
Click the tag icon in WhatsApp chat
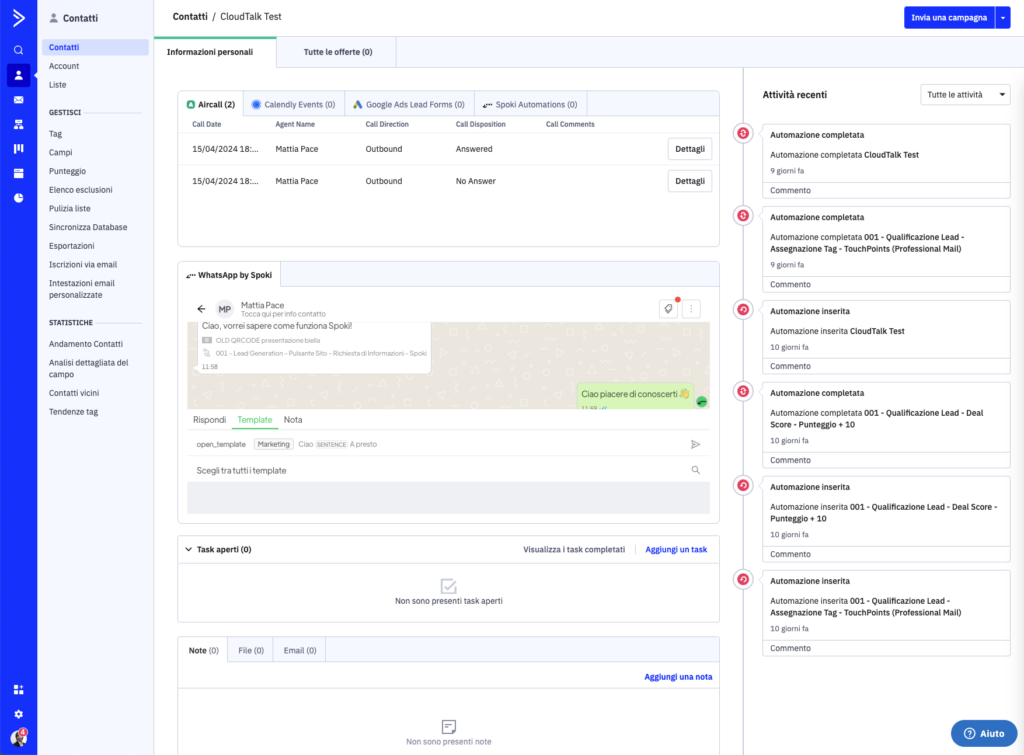click(x=668, y=309)
